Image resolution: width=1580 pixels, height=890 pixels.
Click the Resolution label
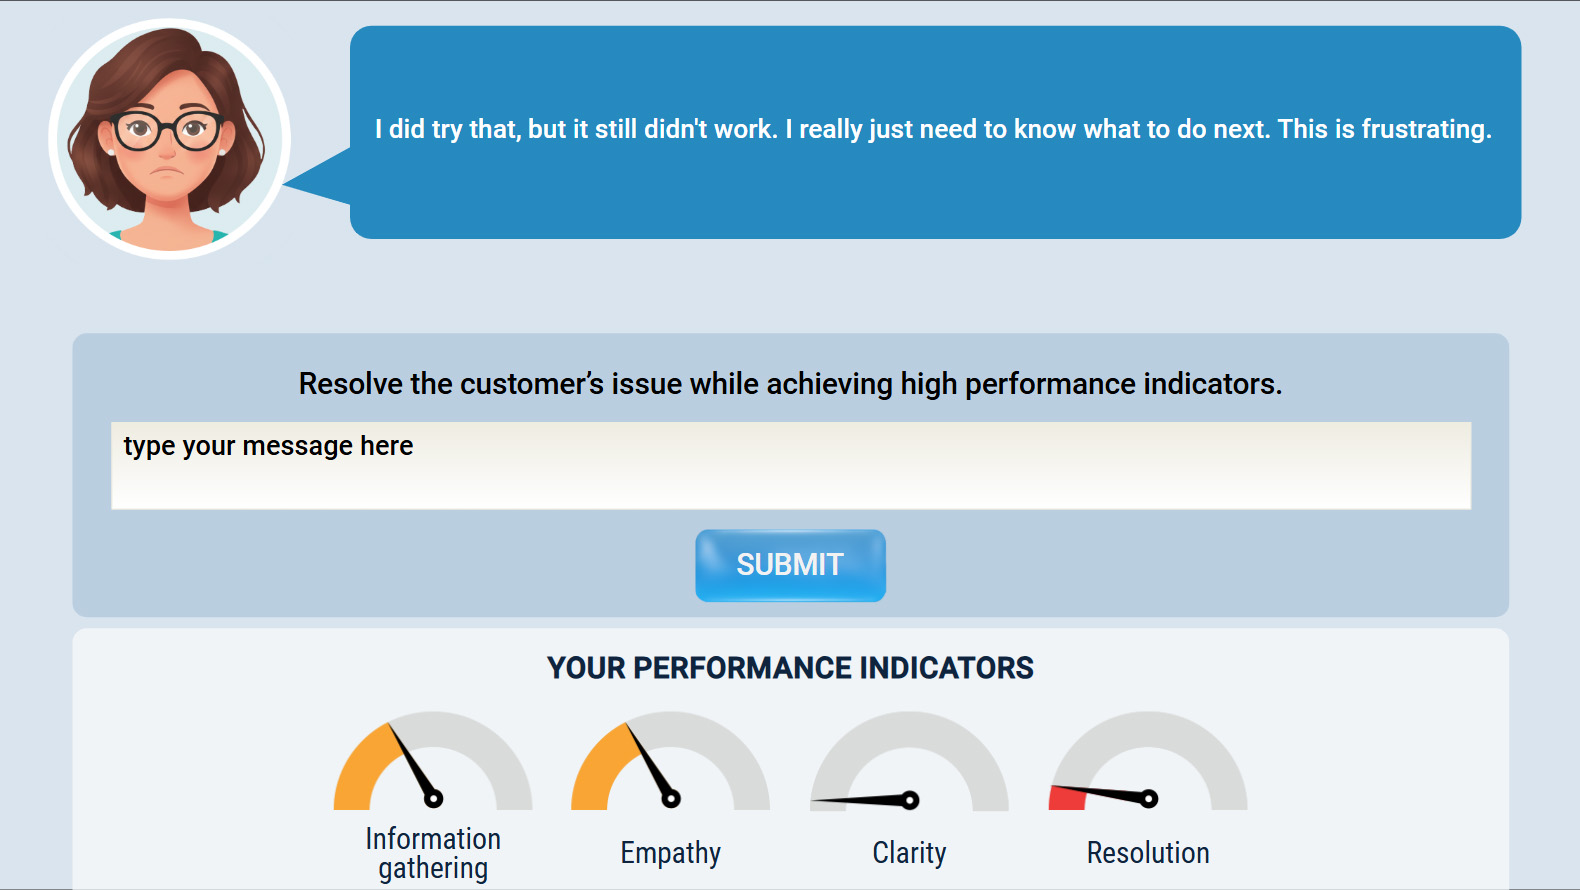(1148, 853)
